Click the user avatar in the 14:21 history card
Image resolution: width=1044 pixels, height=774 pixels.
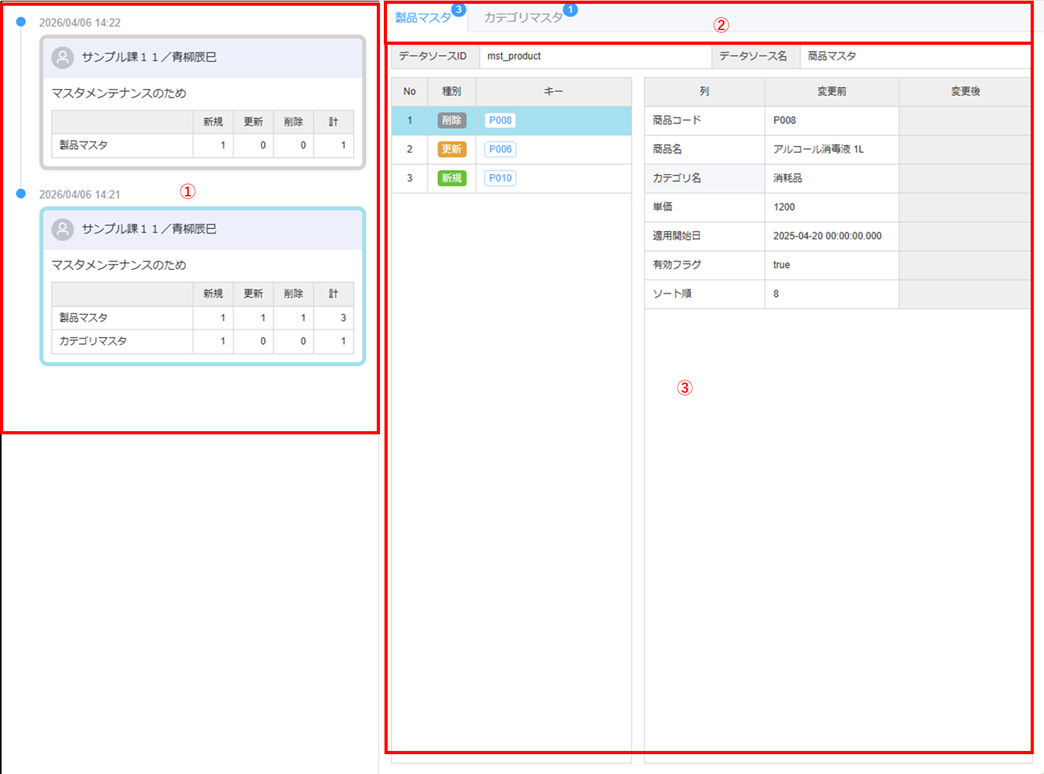tap(63, 230)
